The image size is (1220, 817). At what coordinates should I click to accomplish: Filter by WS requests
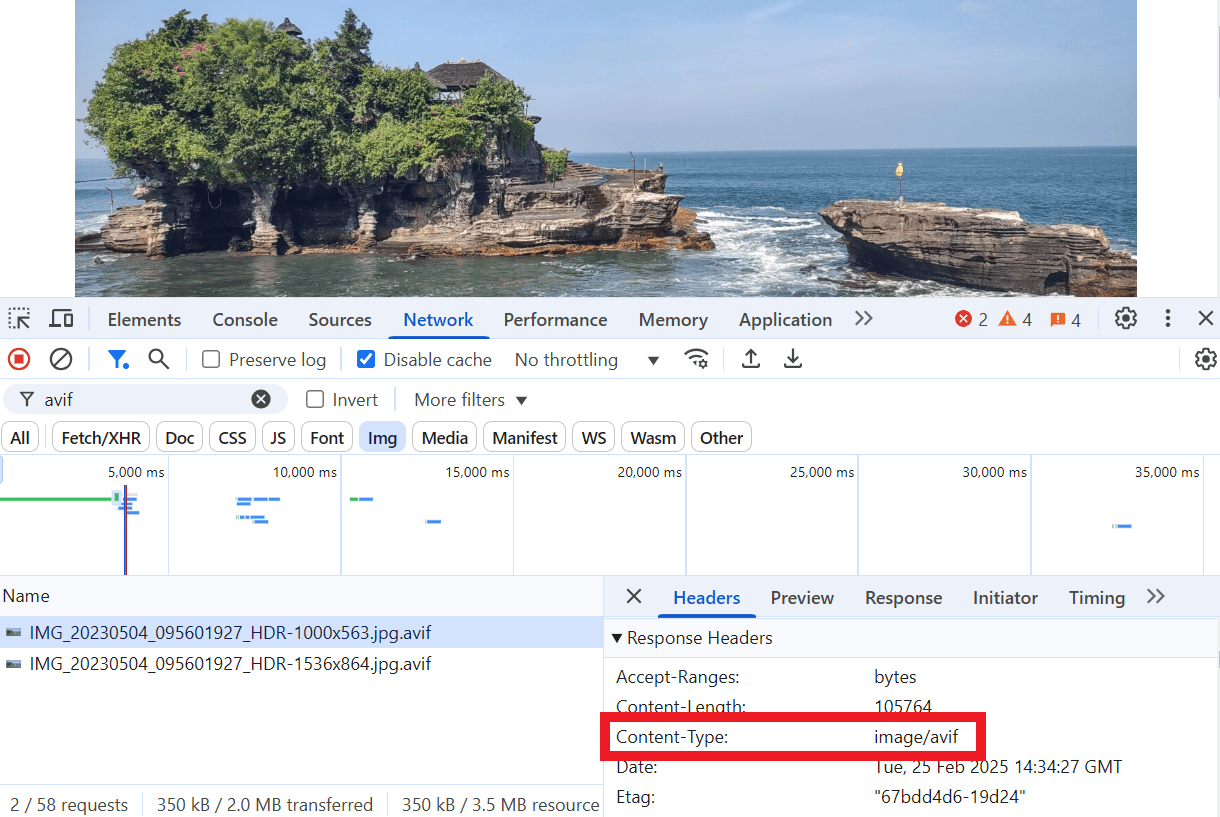pos(594,438)
